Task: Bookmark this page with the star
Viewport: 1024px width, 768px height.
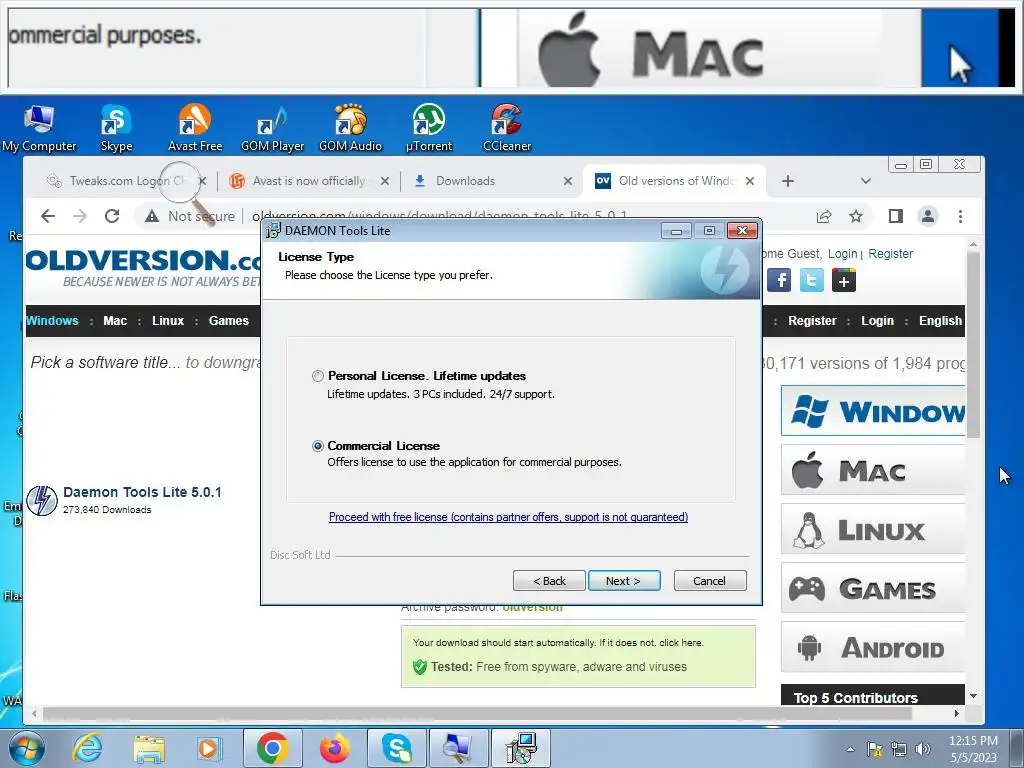Action: (x=856, y=216)
